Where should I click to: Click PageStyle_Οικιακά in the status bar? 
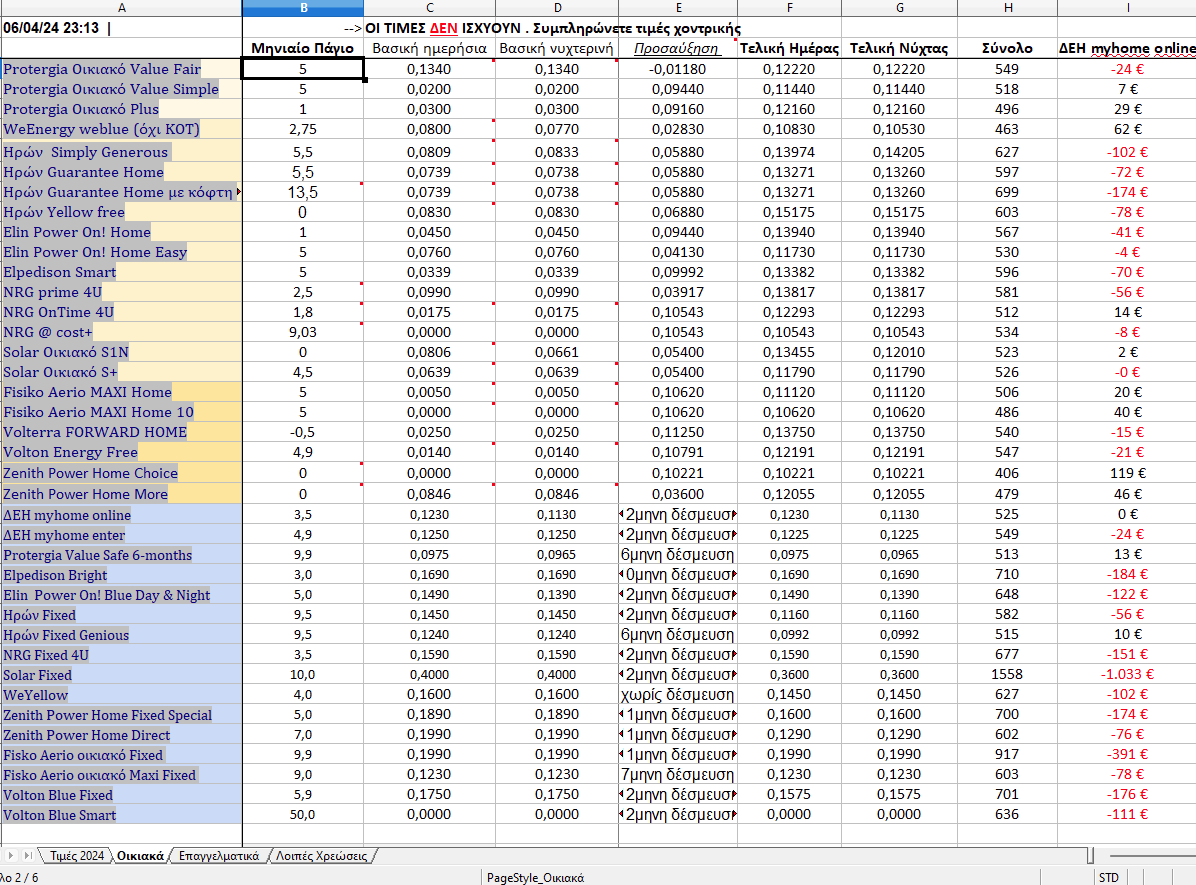pyautogui.click(x=535, y=877)
